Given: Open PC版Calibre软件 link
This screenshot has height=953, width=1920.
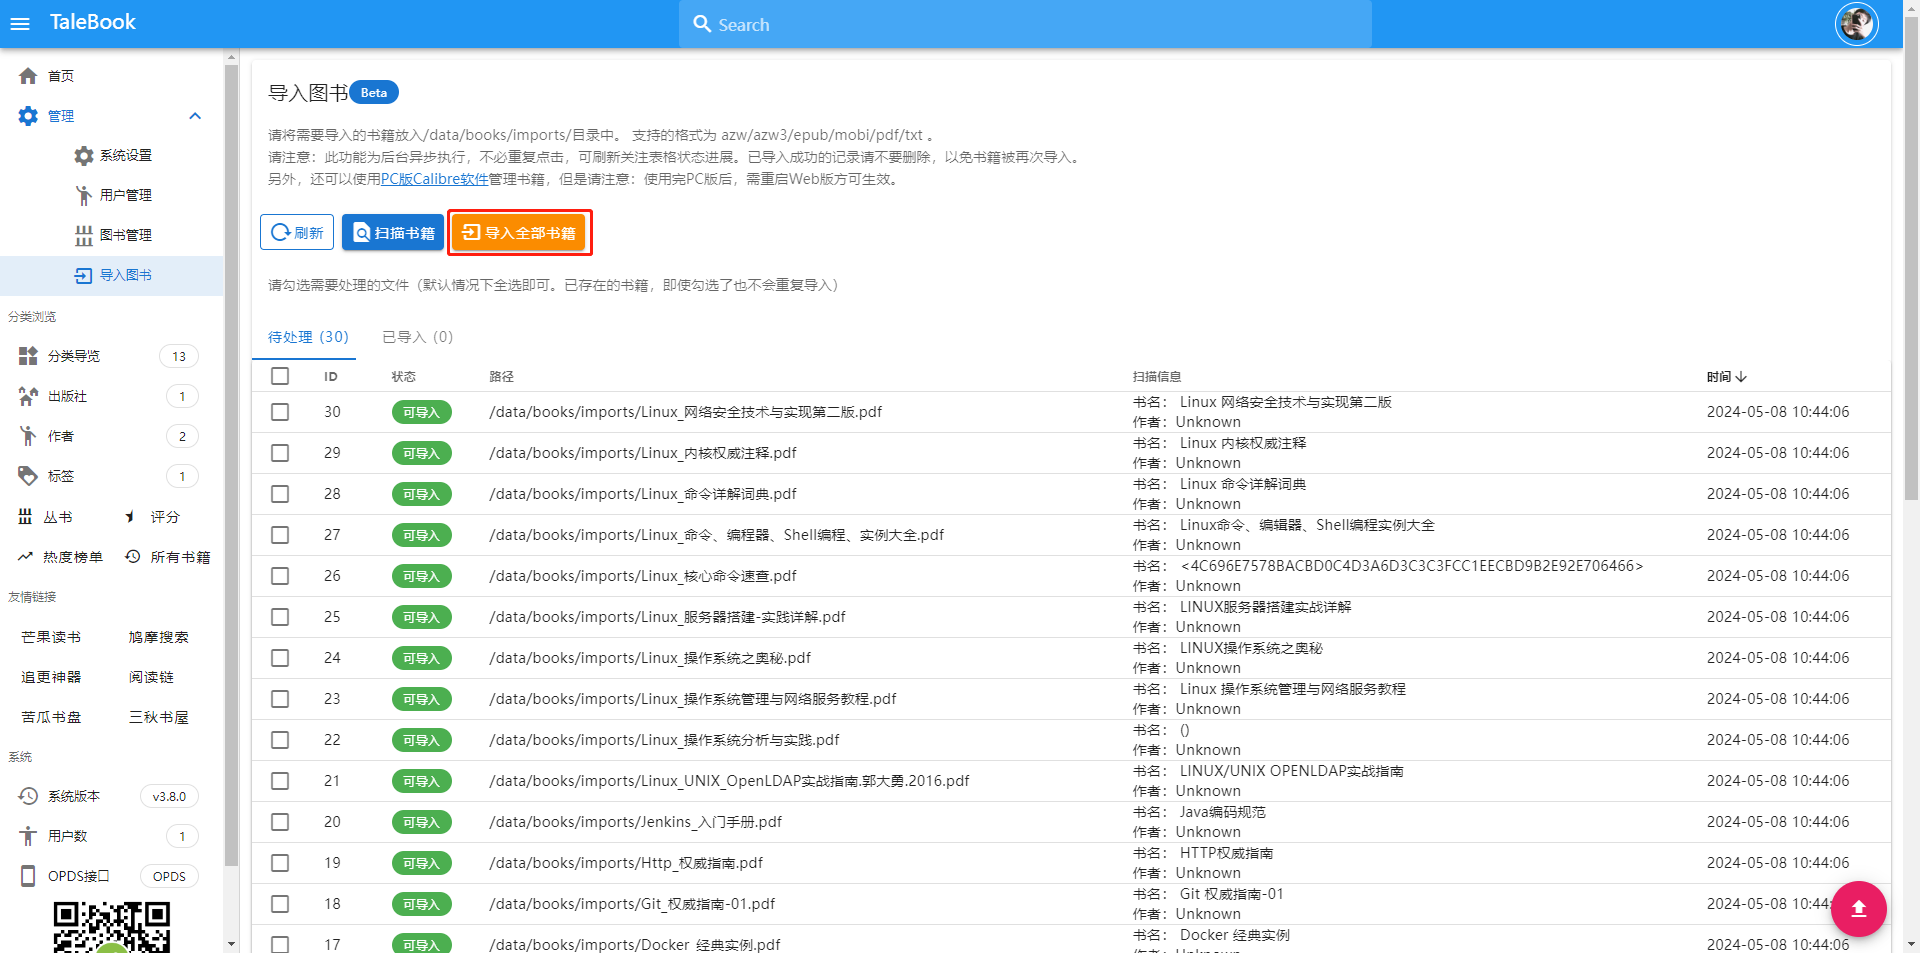Looking at the screenshot, I should 434,179.
